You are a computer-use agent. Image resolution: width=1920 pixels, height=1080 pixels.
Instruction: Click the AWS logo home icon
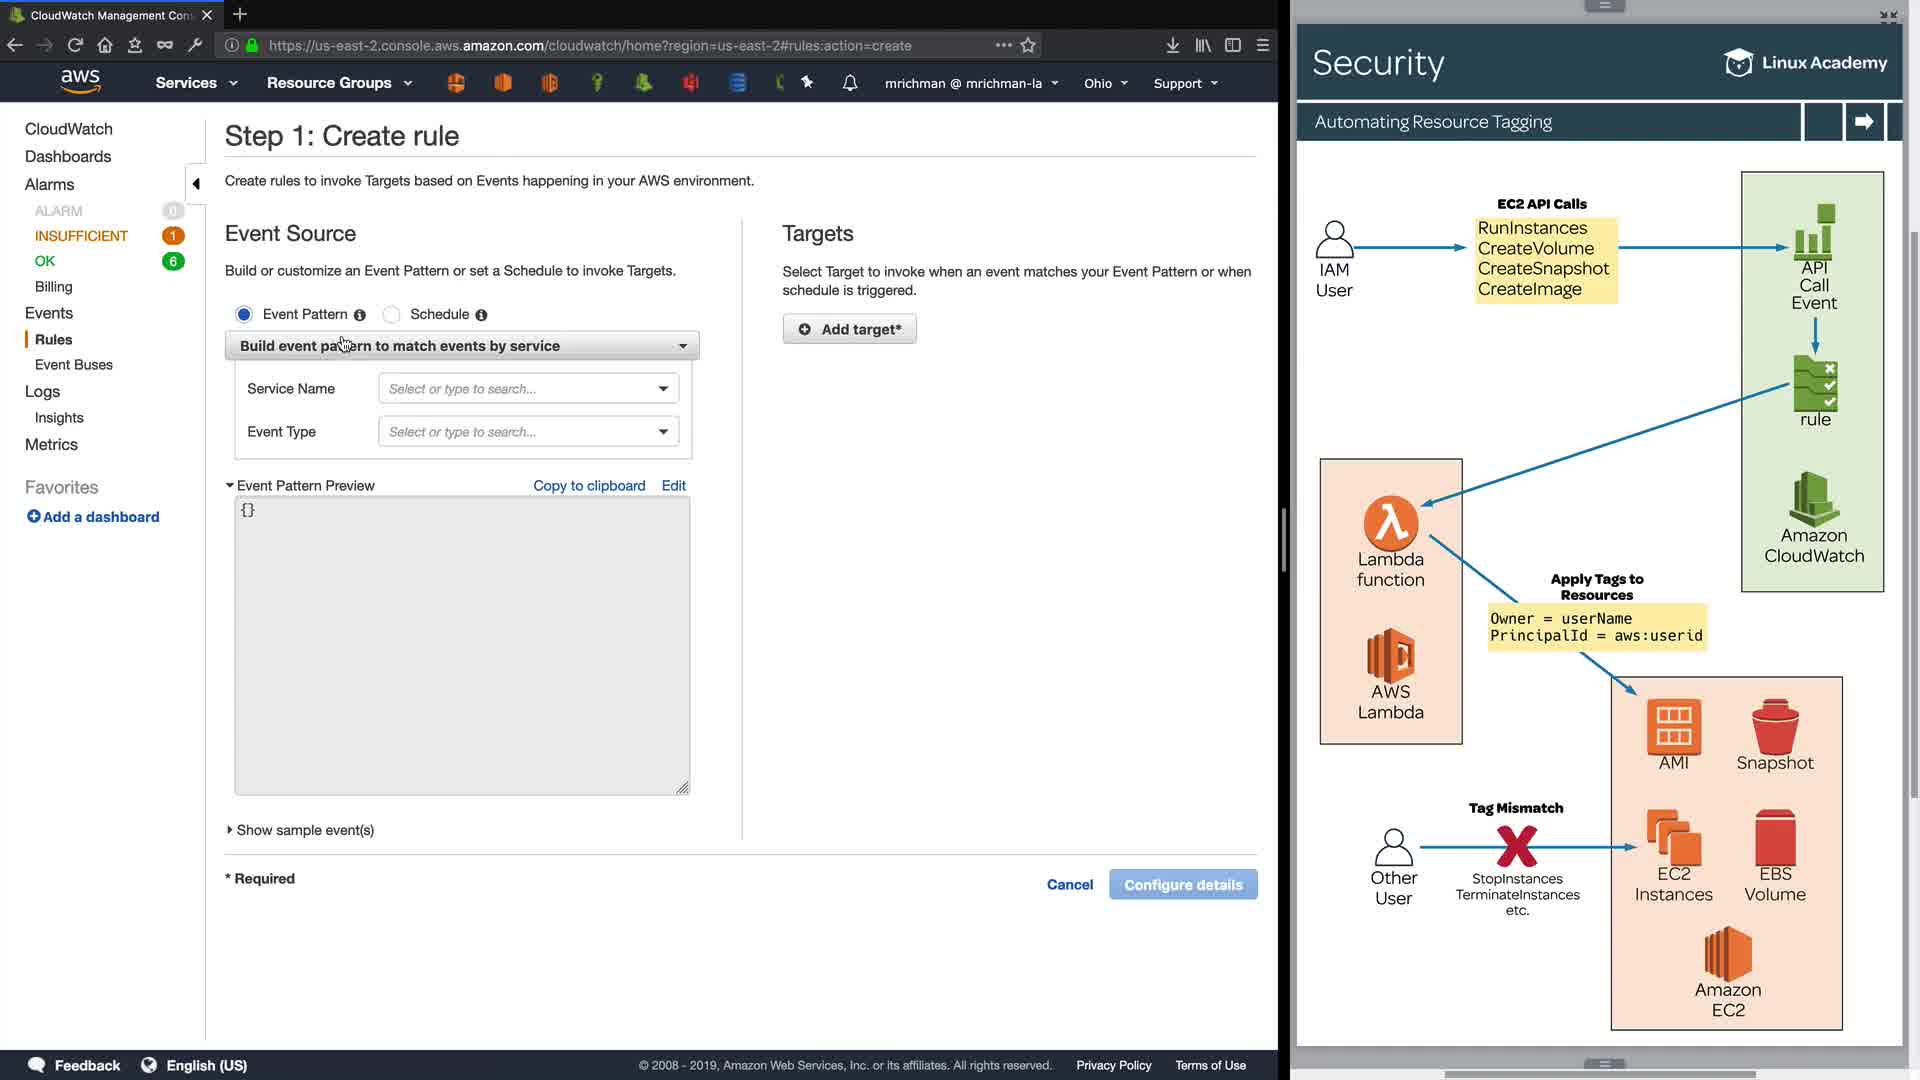pos(80,81)
